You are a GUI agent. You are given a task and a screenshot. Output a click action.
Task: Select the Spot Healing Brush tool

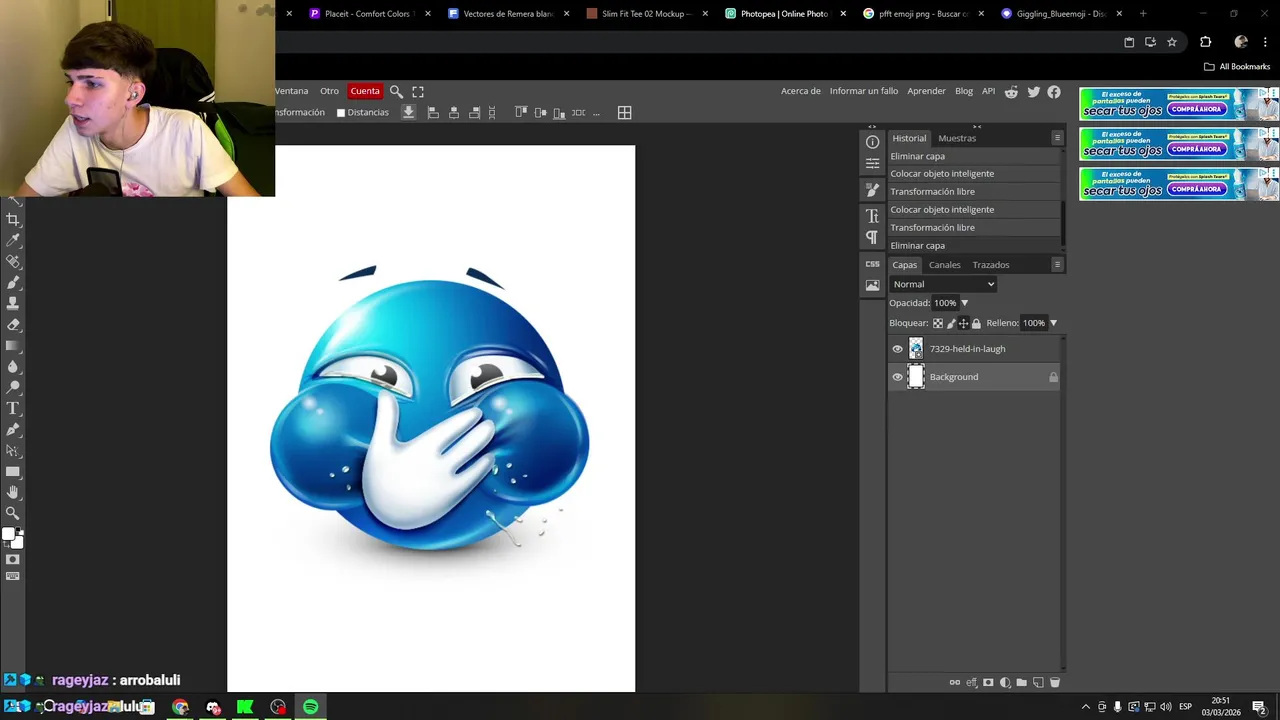click(13, 261)
